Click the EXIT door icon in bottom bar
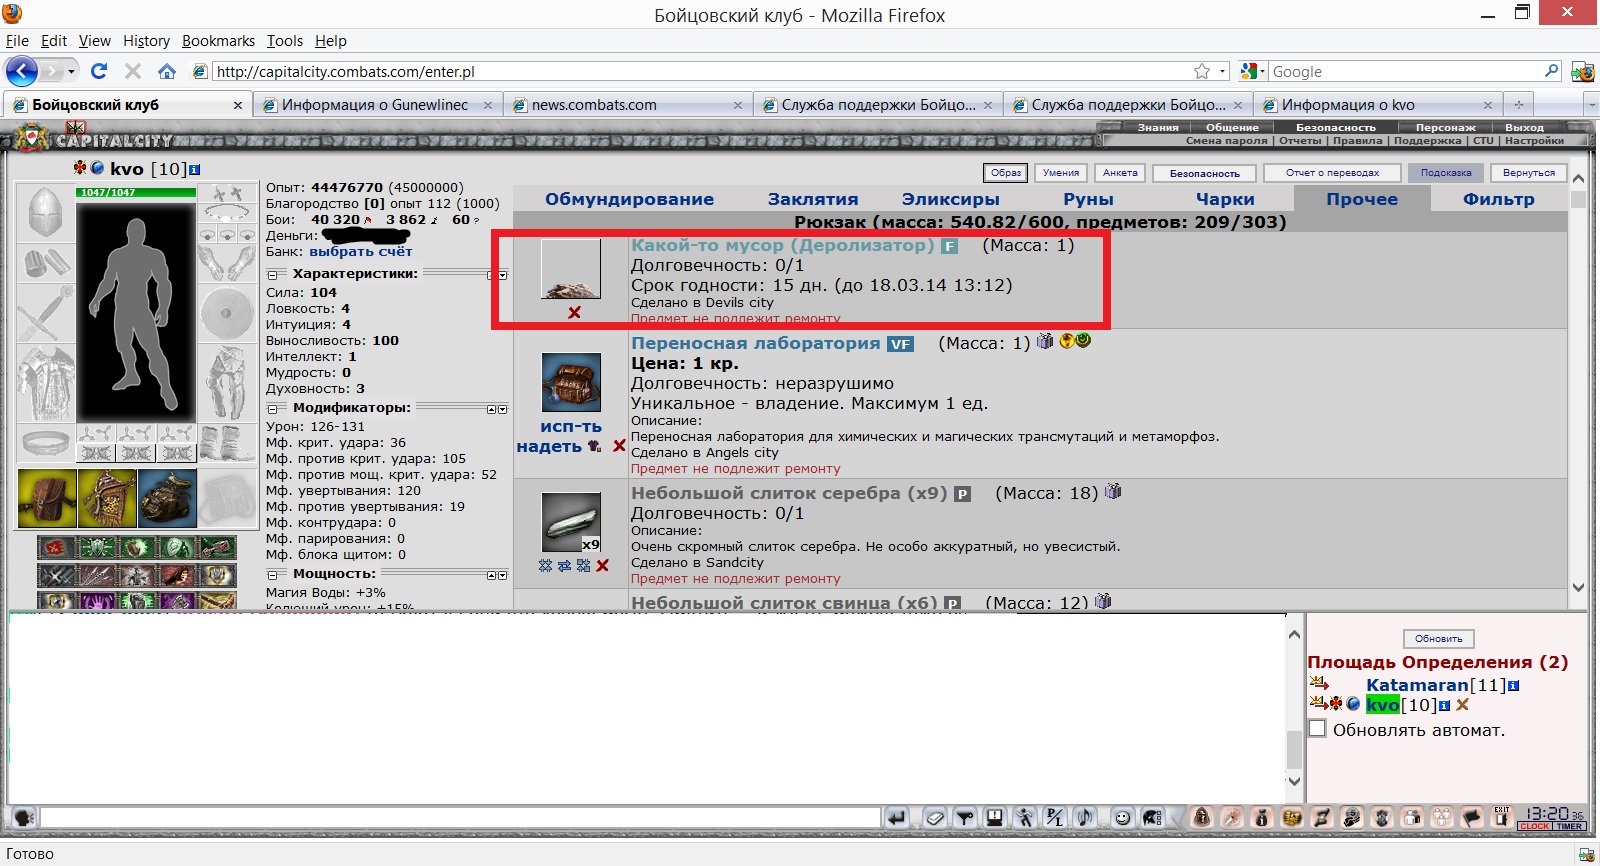The width and height of the screenshot is (1600, 866). pyautogui.click(x=1502, y=817)
